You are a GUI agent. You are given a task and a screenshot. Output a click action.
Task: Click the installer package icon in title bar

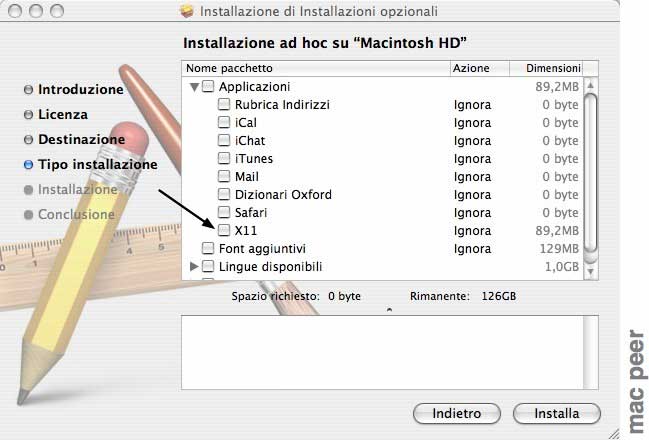pos(187,11)
